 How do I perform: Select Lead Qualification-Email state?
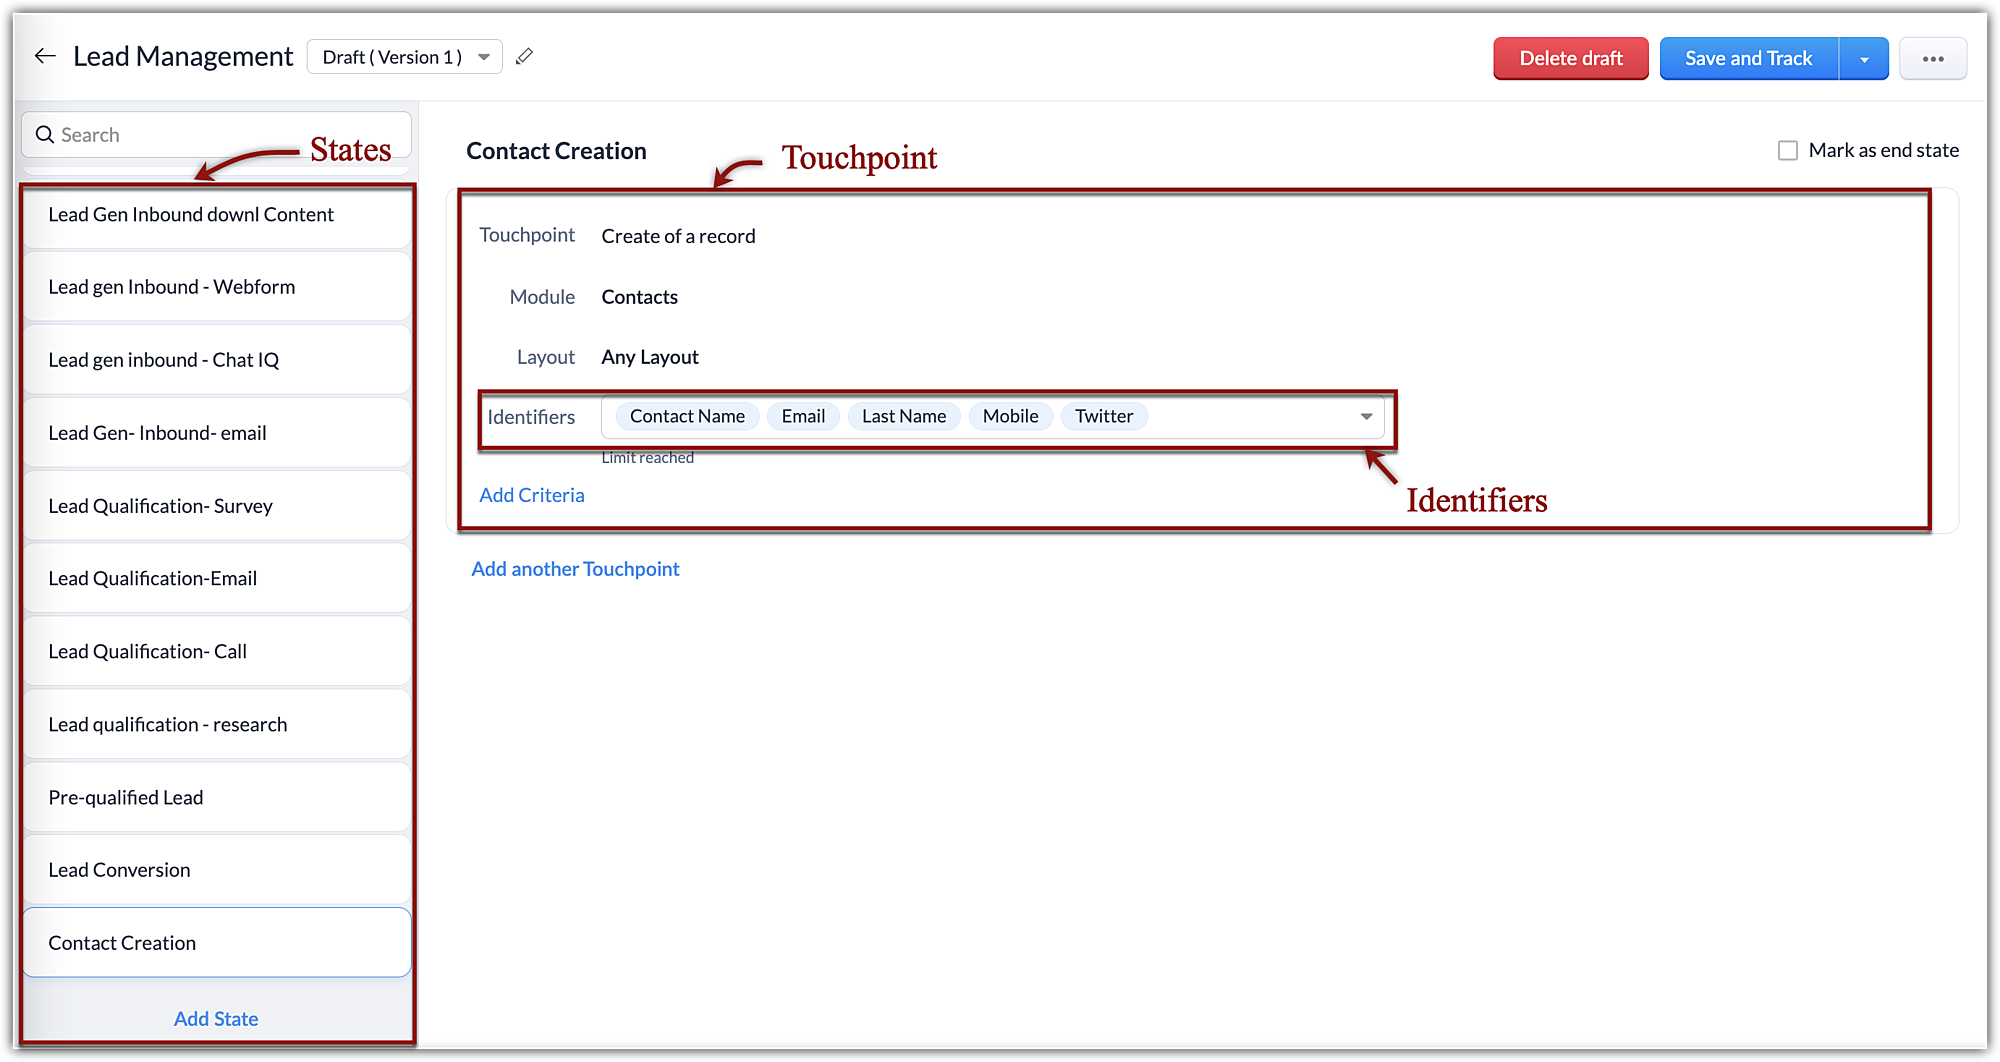[x=216, y=579]
